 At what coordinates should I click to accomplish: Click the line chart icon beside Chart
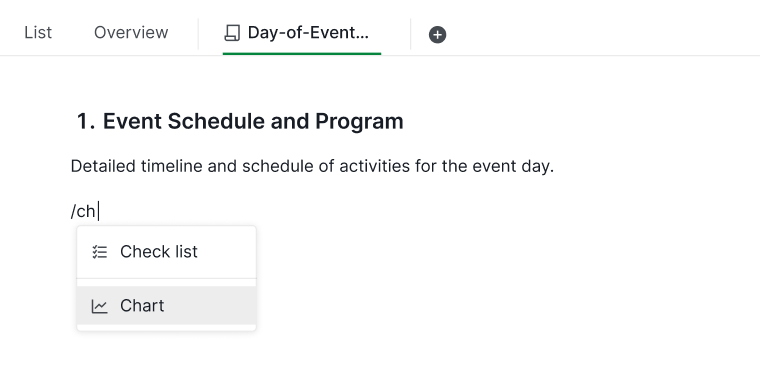point(99,306)
